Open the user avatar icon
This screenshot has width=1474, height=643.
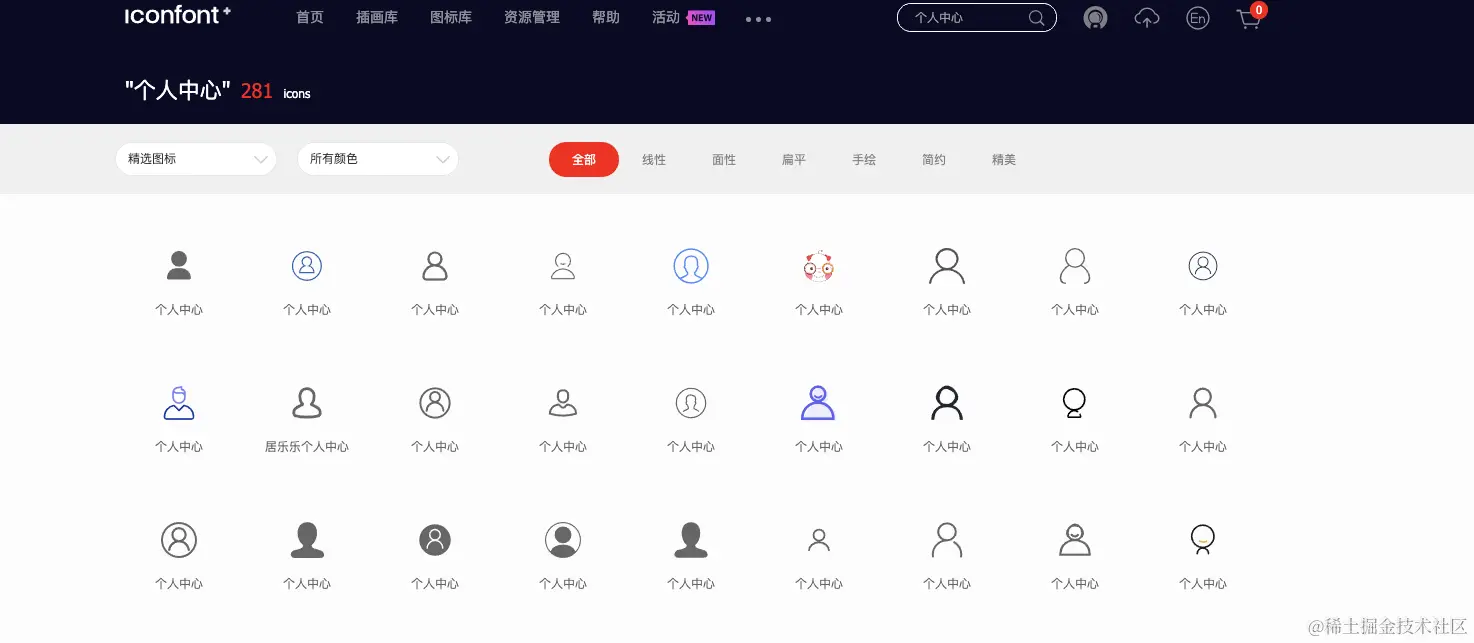point(1095,18)
